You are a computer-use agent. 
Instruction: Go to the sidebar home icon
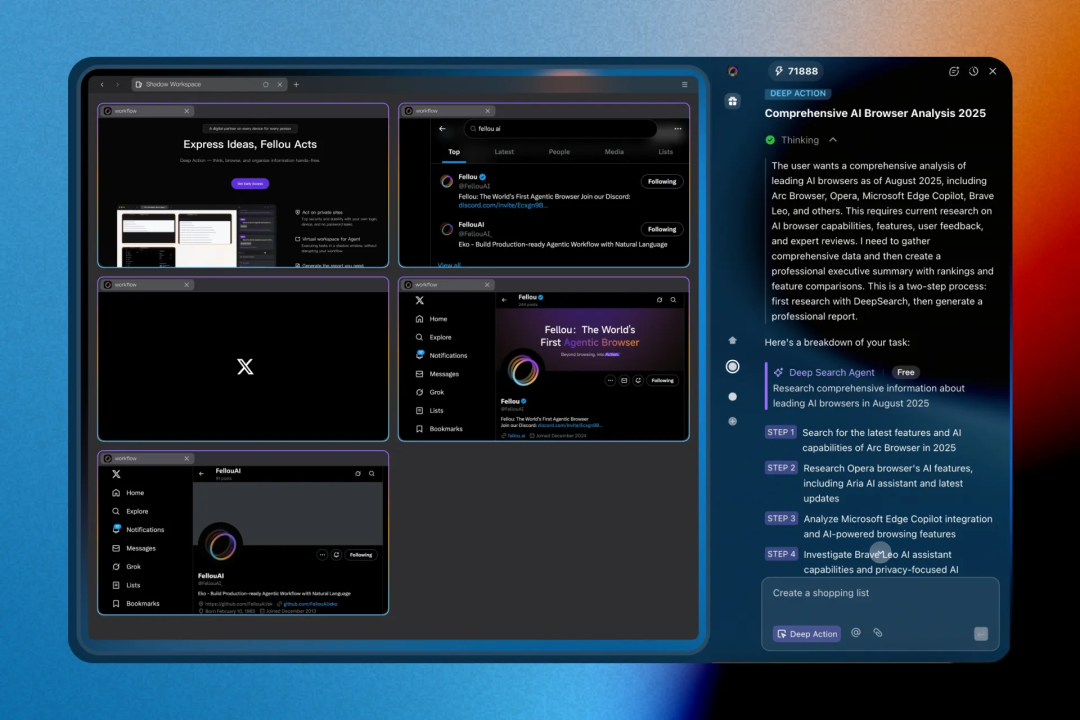[x=732, y=340]
